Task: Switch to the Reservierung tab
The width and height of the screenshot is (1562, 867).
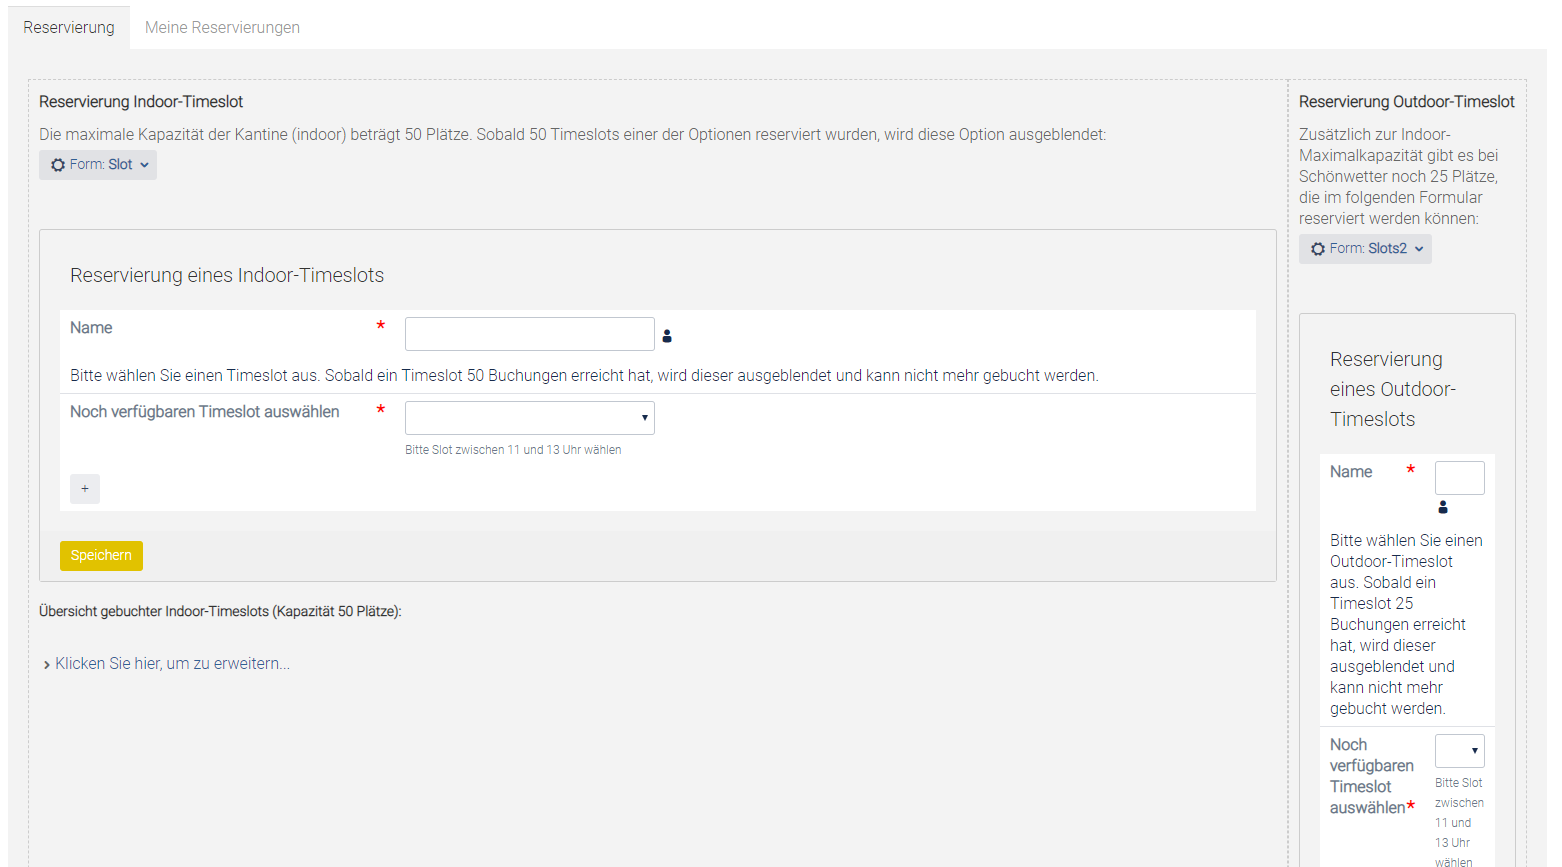Action: click(69, 28)
